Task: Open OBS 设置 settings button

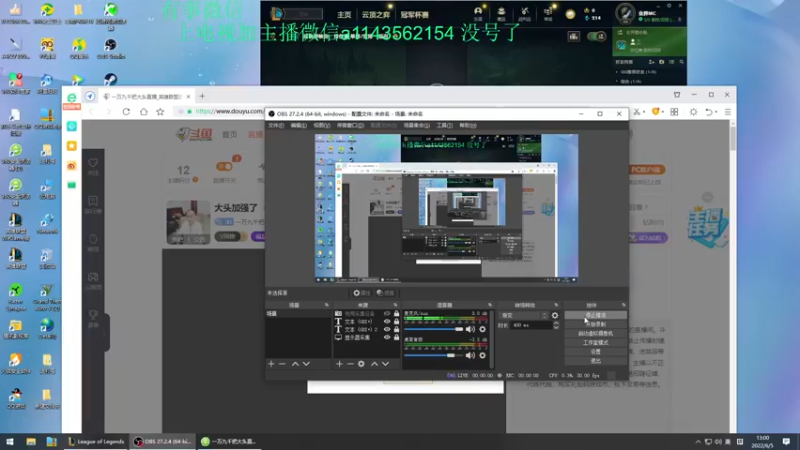Action: tap(595, 352)
